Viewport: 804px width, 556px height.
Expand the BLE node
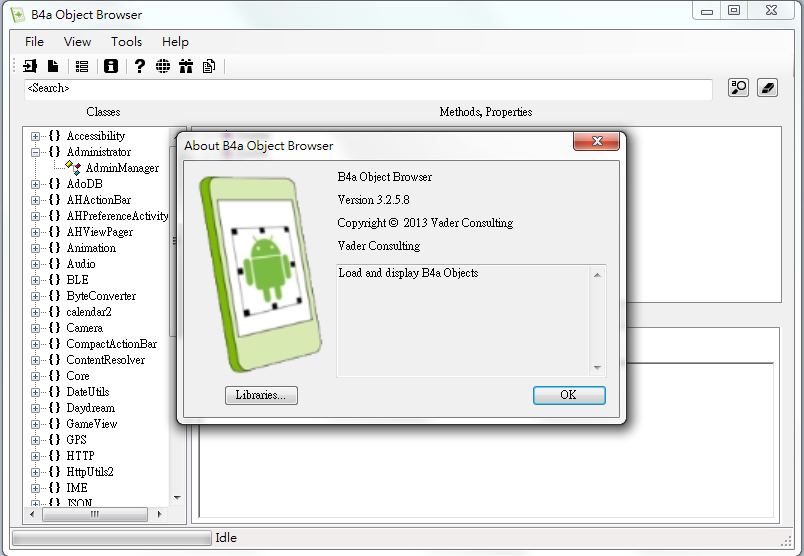(35, 280)
